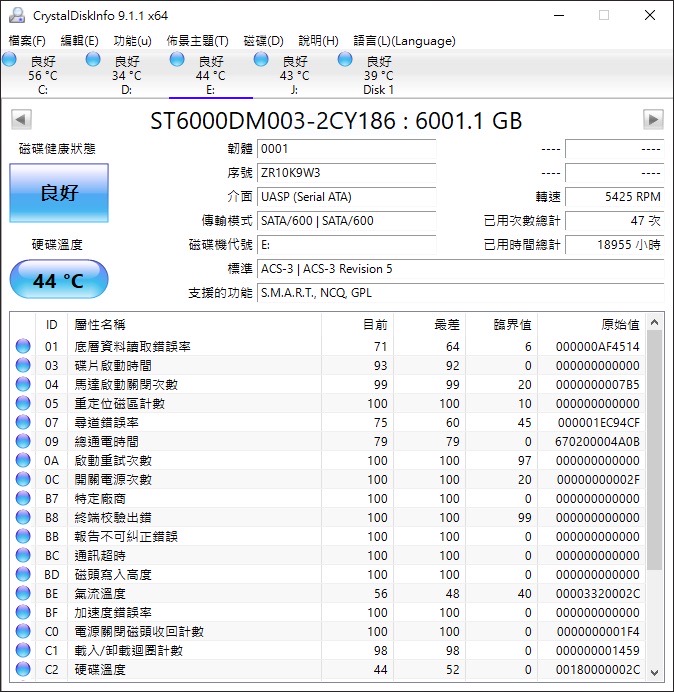Screen dimensions: 674x692
Task: Click status orb for attribute 09
Action: pyautogui.click(x=23, y=441)
